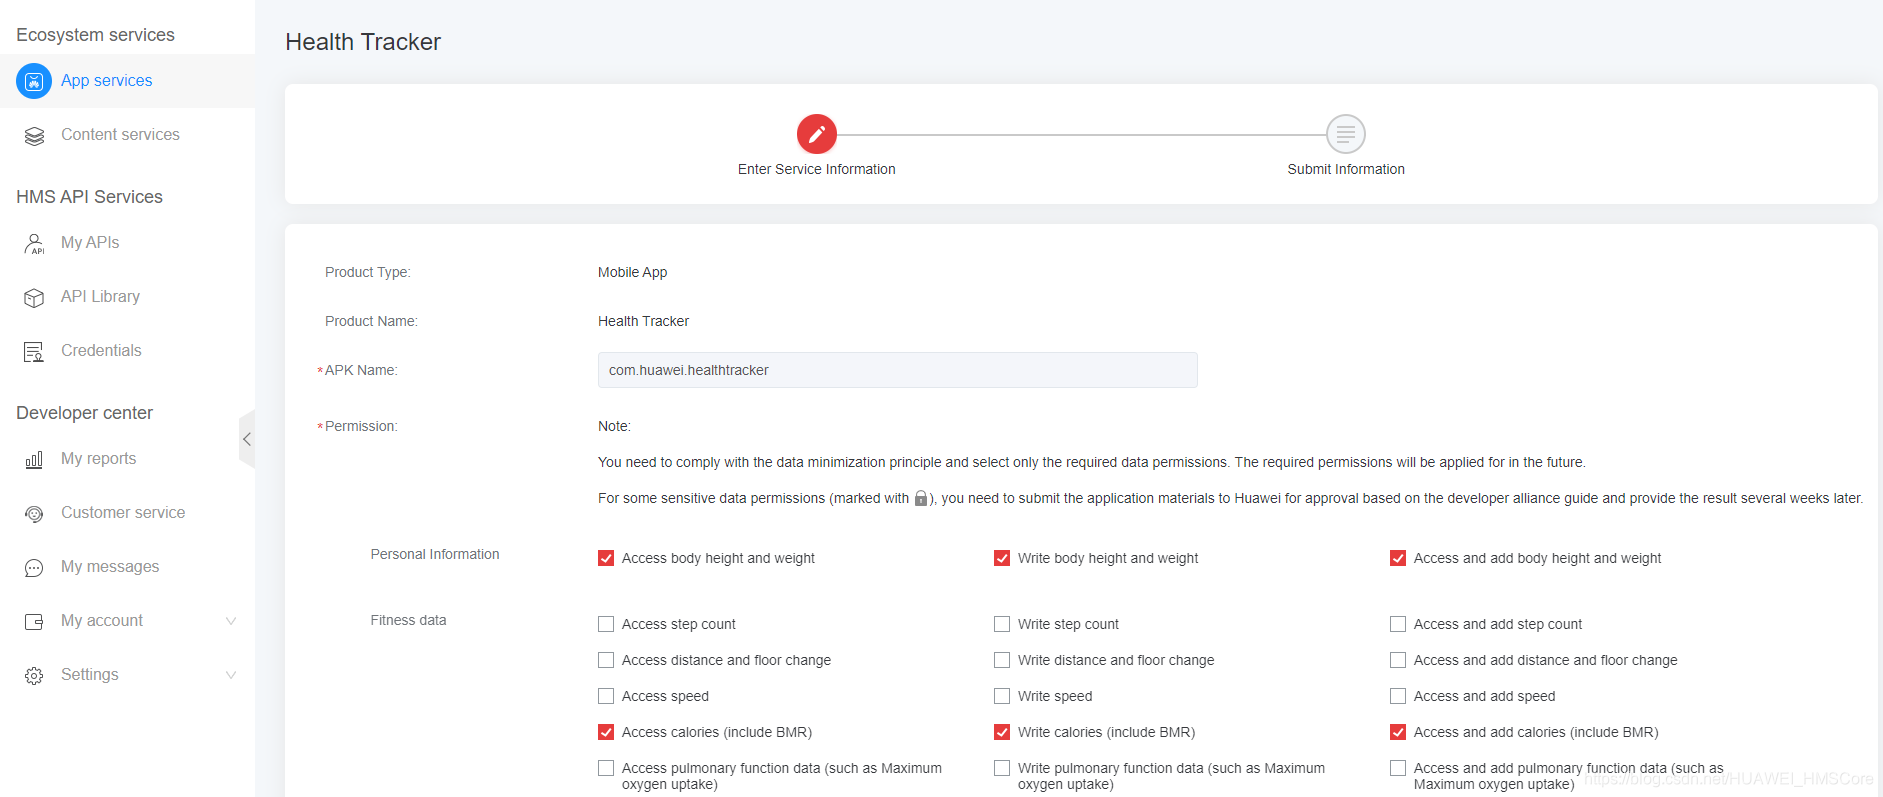The height and width of the screenshot is (797, 1883).
Task: Check Access and add pulmonary function data
Action: click(x=1398, y=768)
